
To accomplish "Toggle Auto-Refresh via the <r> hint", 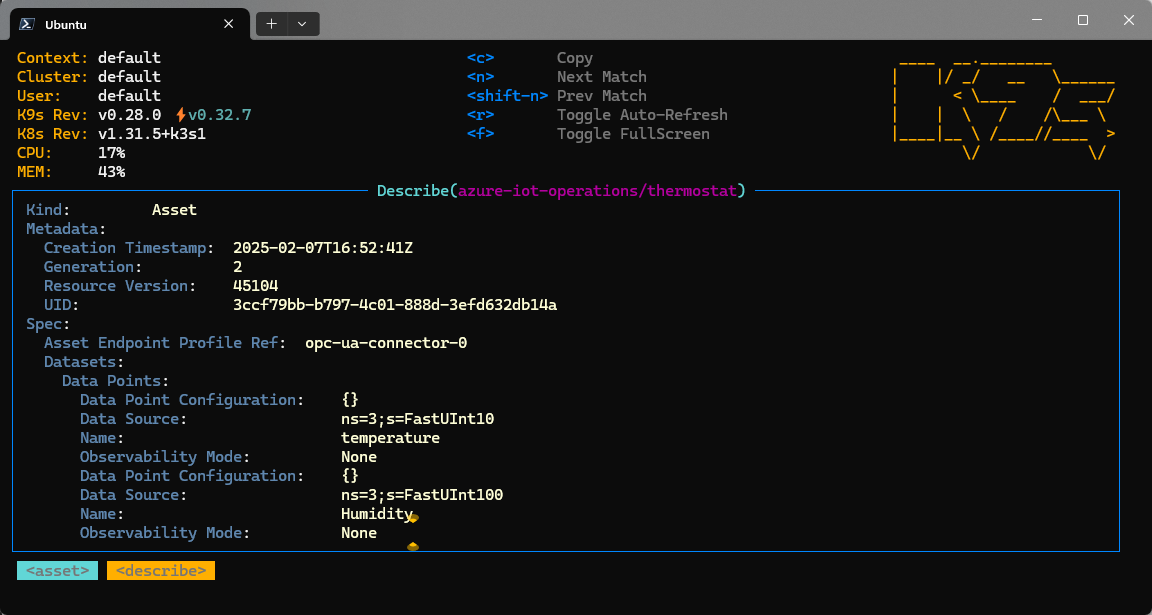I will pos(480,114).
